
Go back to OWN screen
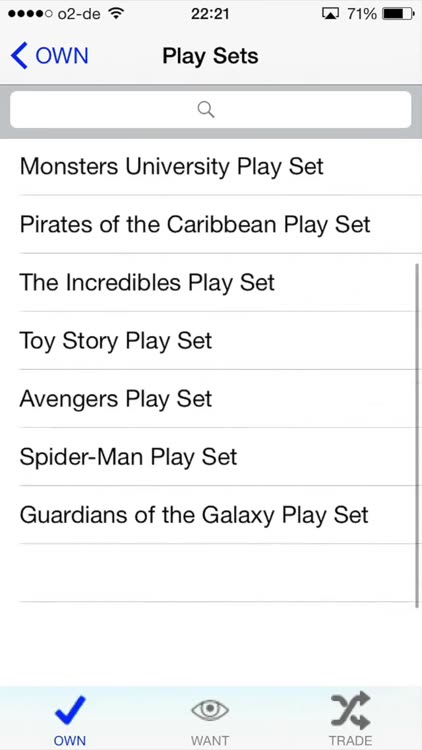(x=50, y=56)
